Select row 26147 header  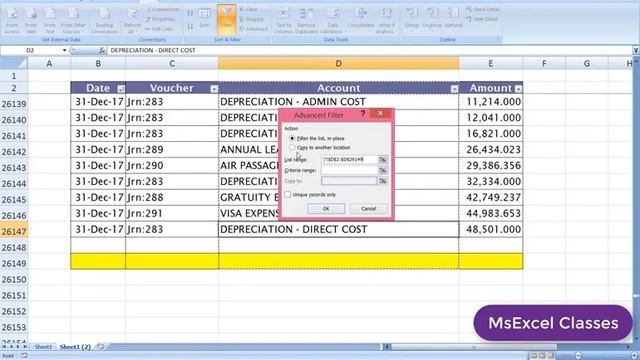pos(14,231)
